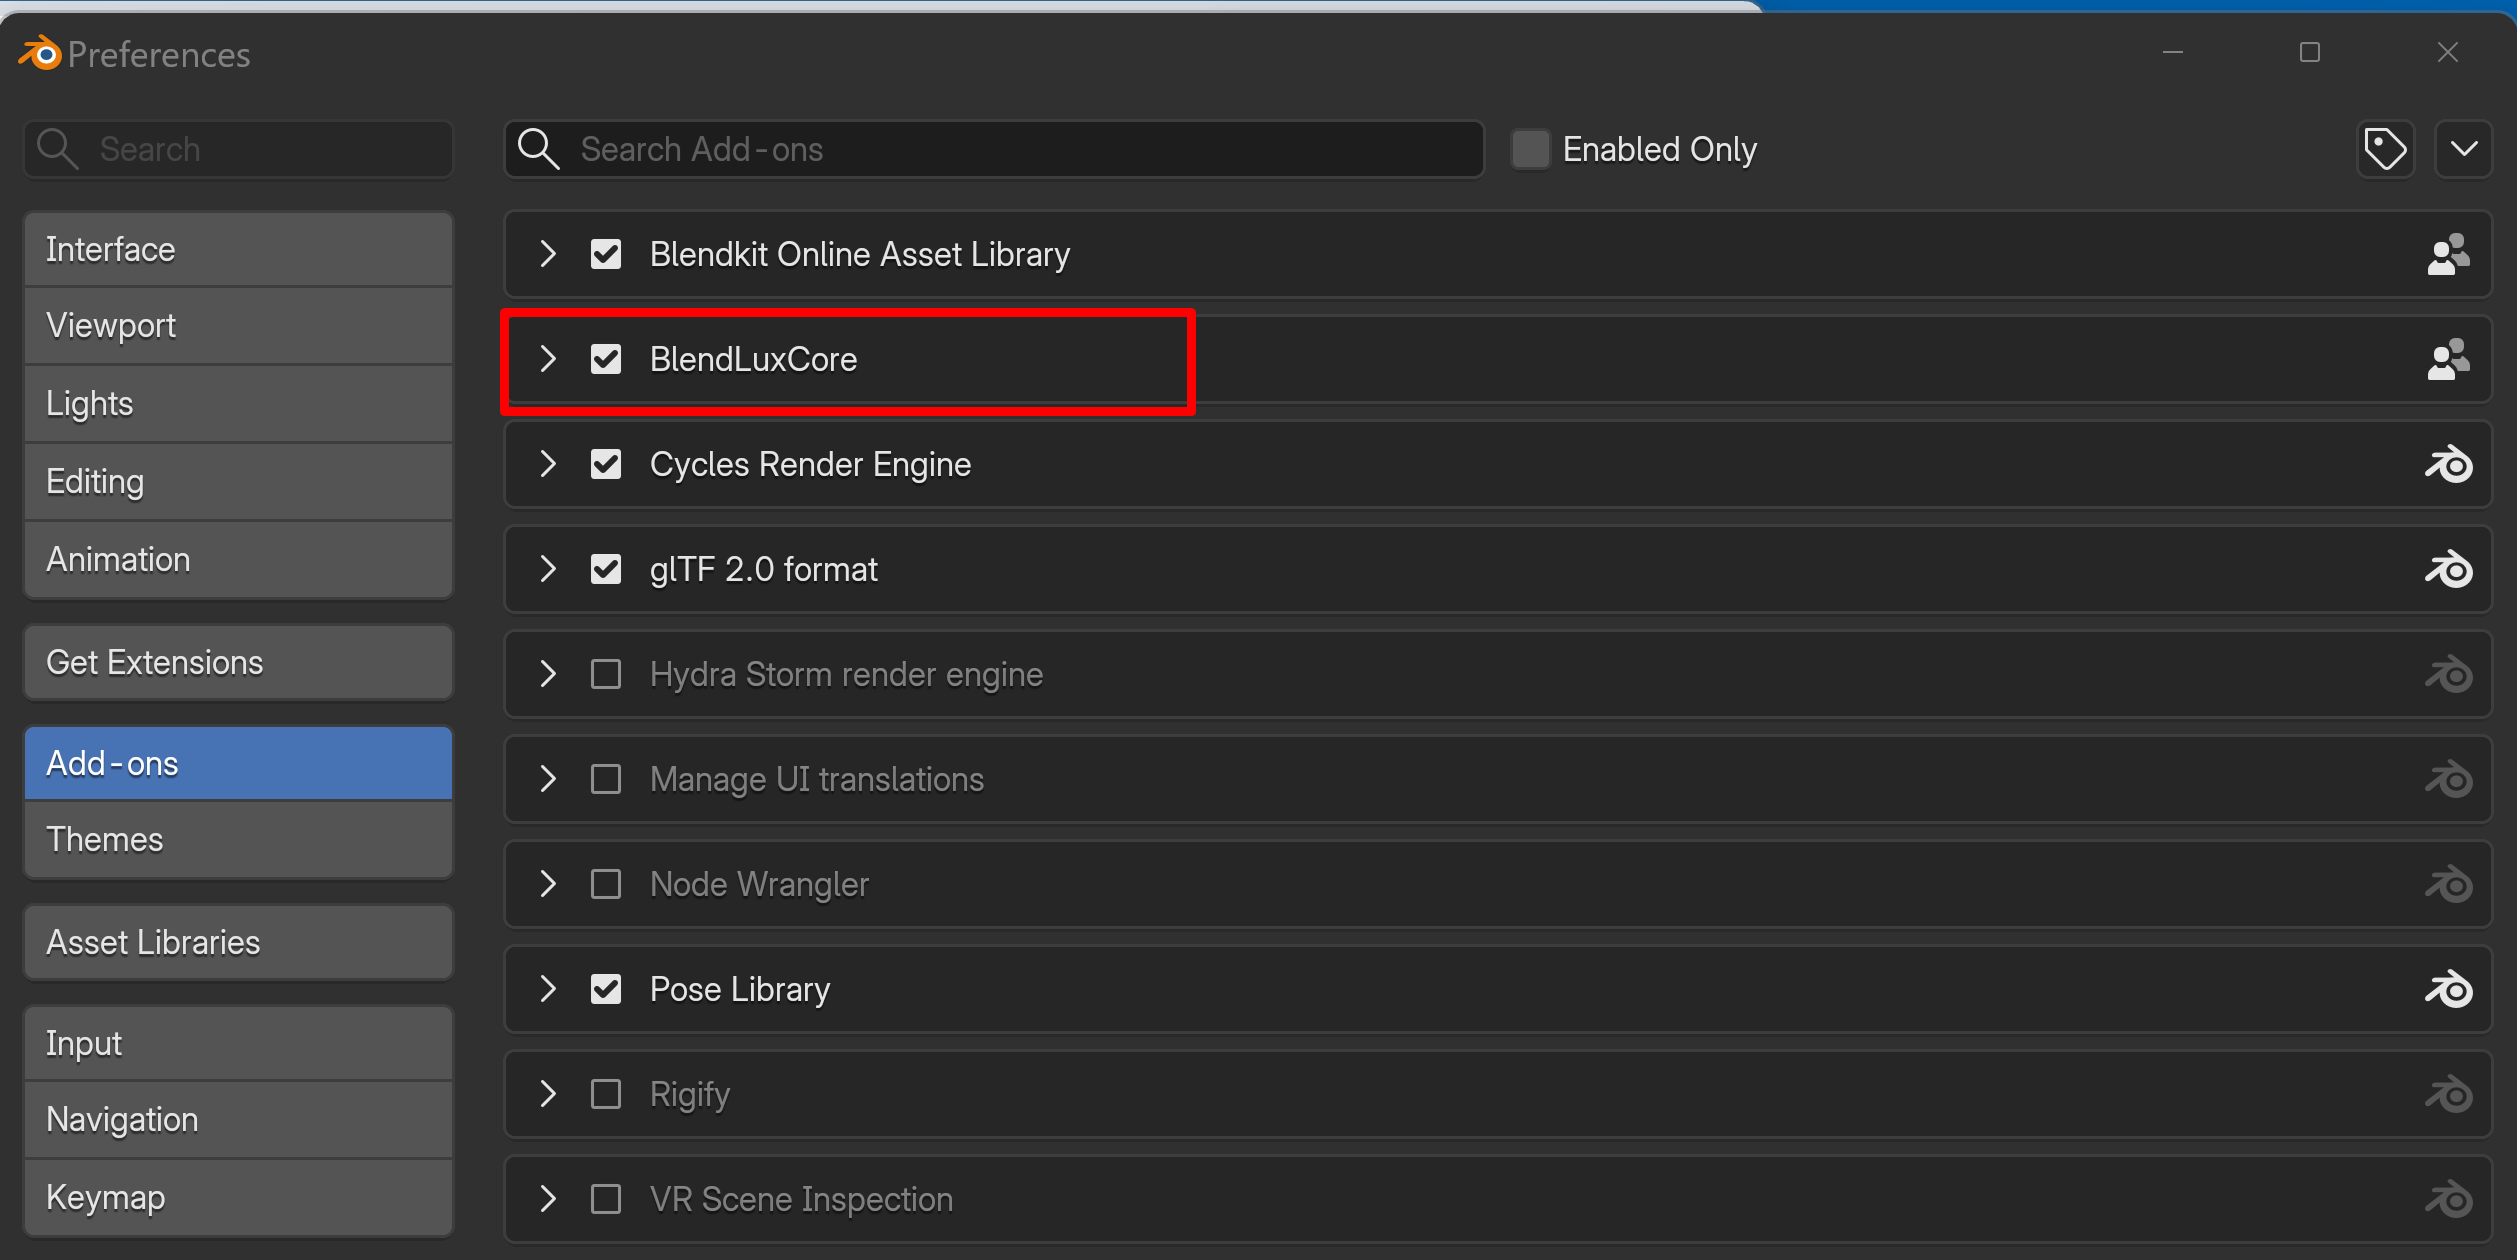Select the Add-ons section
The image size is (2517, 1260).
coord(239,764)
